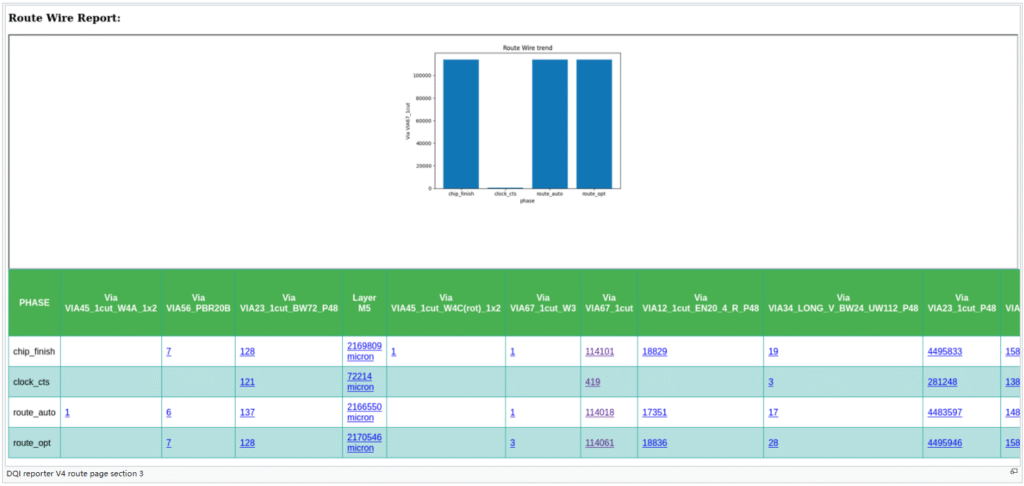Click the chip_finish VIA23_1cut_P48 value 4495833
Image resolution: width=1024 pixels, height=486 pixels.
(944, 352)
